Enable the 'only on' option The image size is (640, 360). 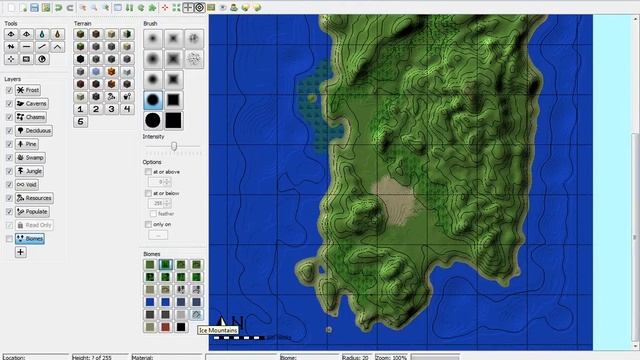(x=148, y=224)
